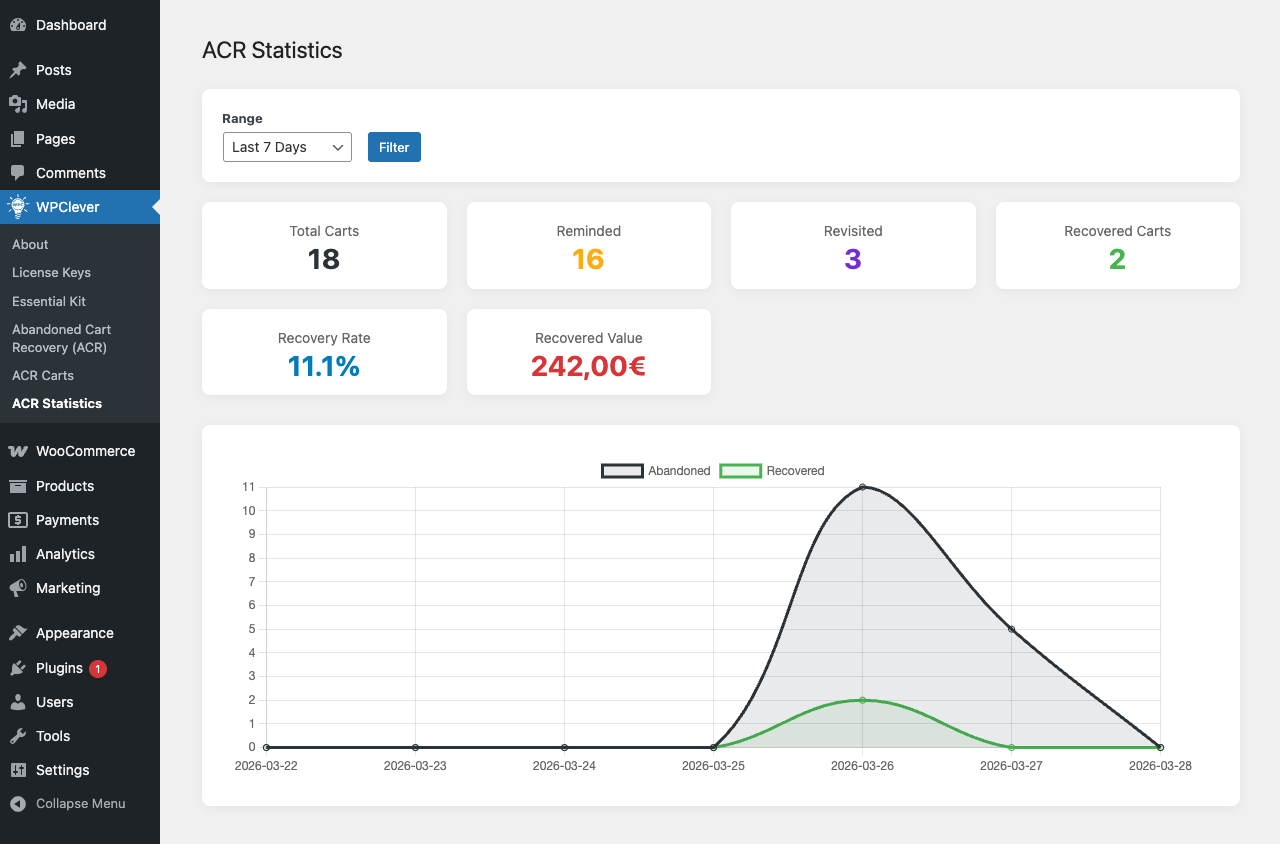The height and width of the screenshot is (844, 1280).
Task: Click the Abandoned peak point on 2026-03-26
Action: coord(862,487)
